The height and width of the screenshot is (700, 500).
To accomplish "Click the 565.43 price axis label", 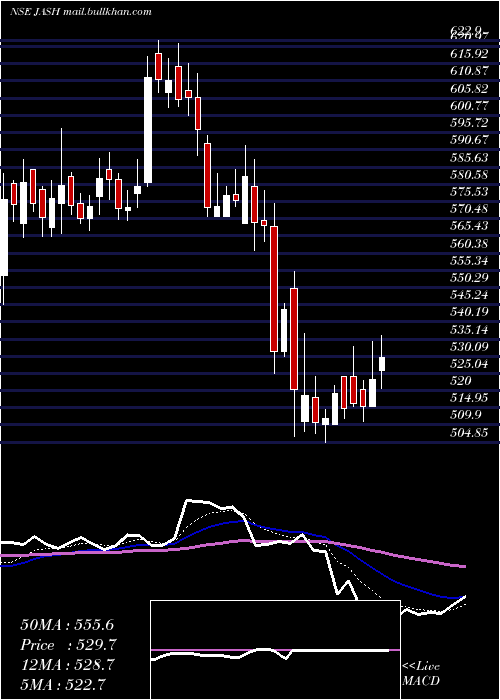I will 468,226.
